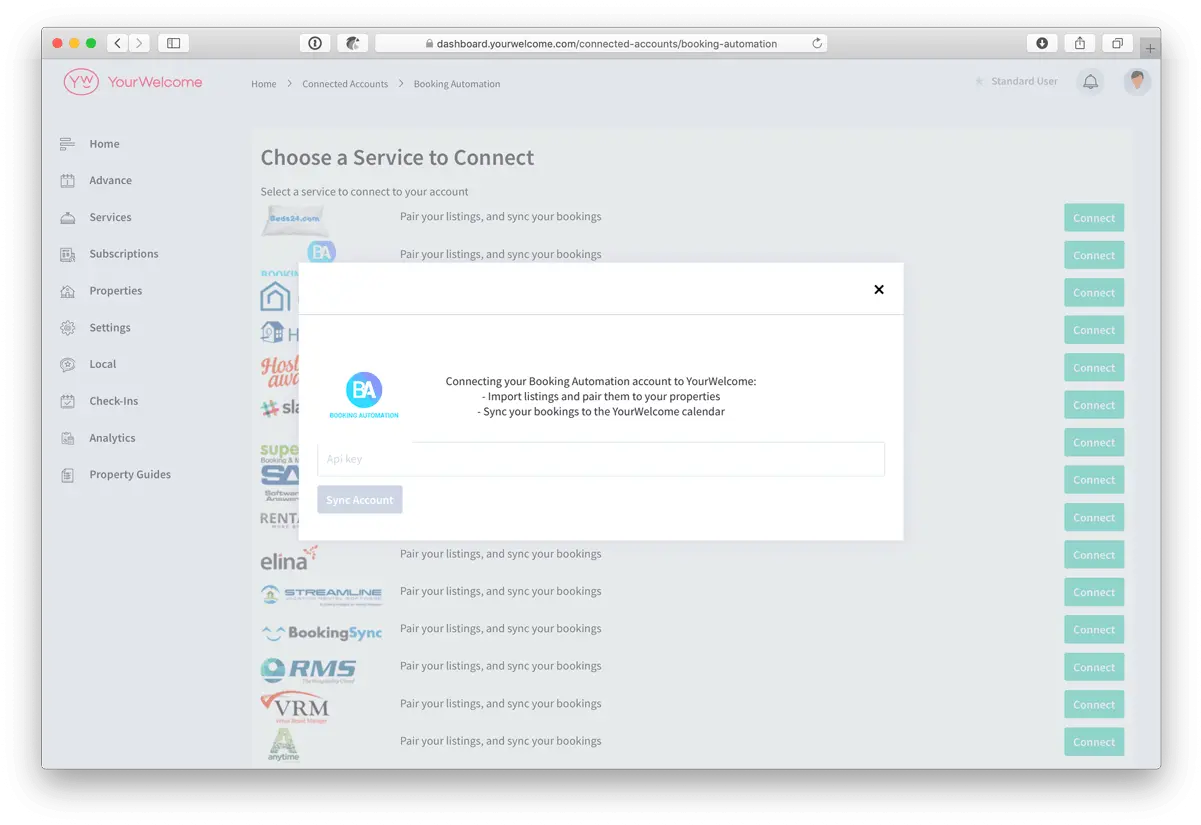This screenshot has height=825, width=1201.
Task: Click the Connect button in the slack row
Action: pyautogui.click(x=1094, y=405)
